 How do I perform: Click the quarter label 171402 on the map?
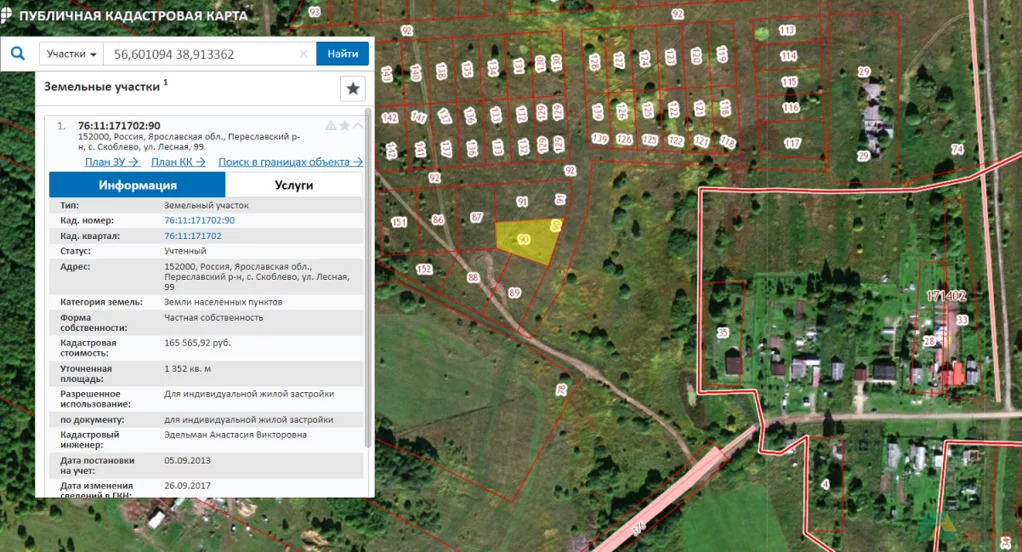(946, 296)
